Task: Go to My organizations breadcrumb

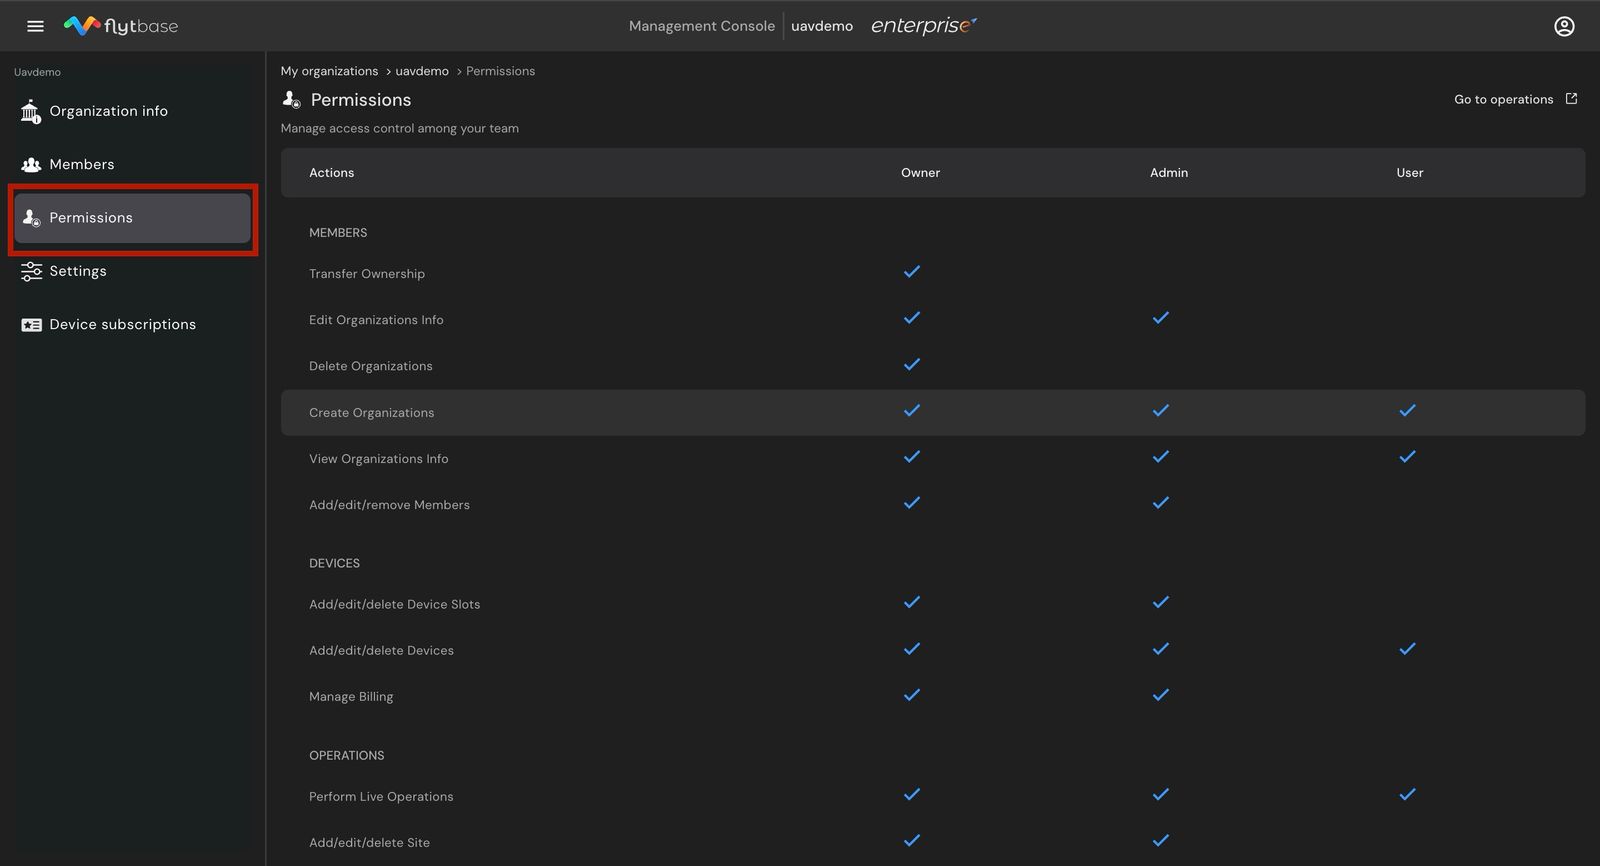Action: [329, 71]
